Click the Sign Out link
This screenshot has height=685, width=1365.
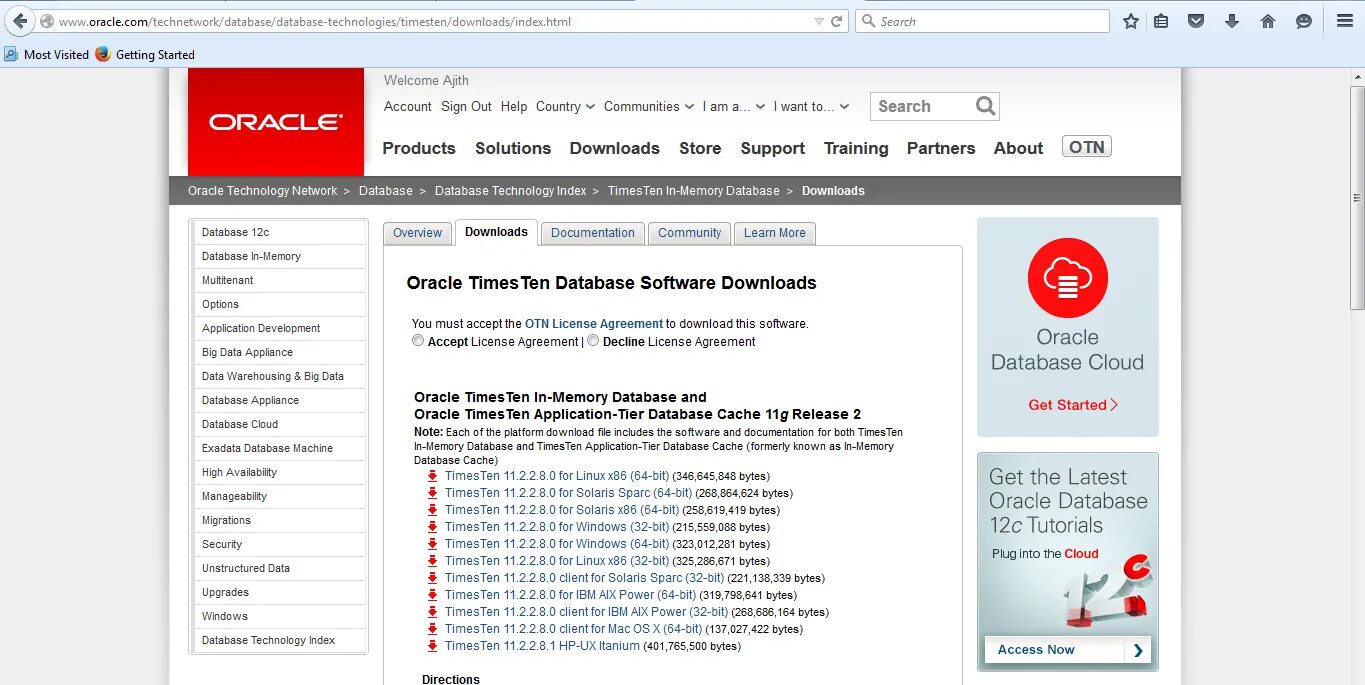coord(466,106)
